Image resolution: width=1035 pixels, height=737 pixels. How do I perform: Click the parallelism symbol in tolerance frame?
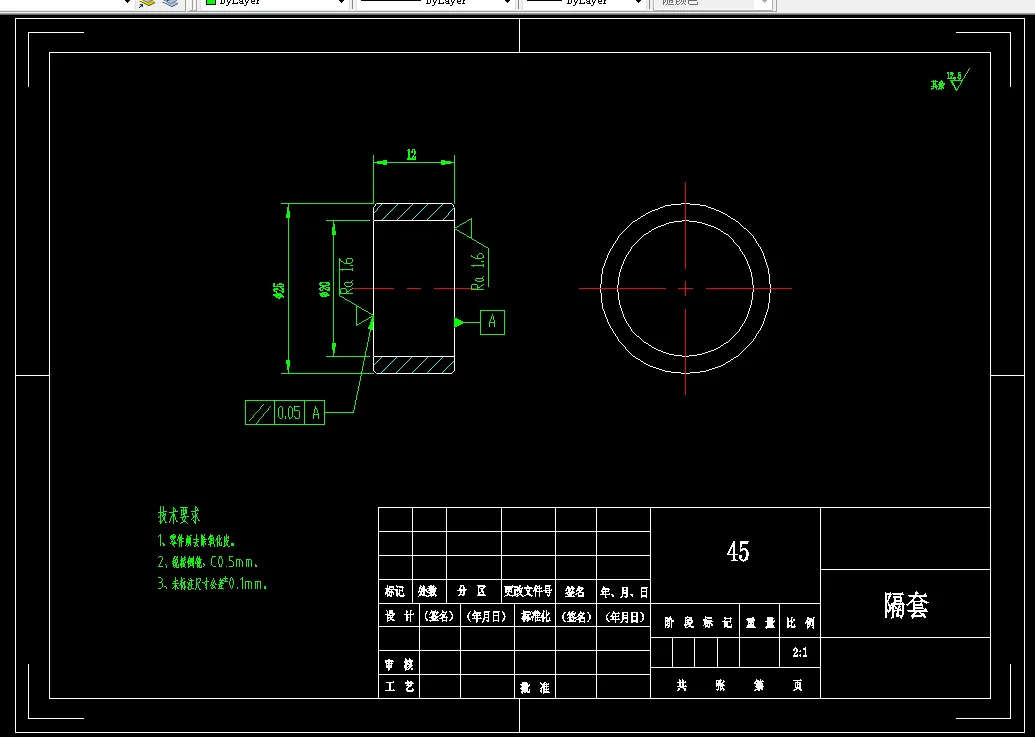pos(259,413)
